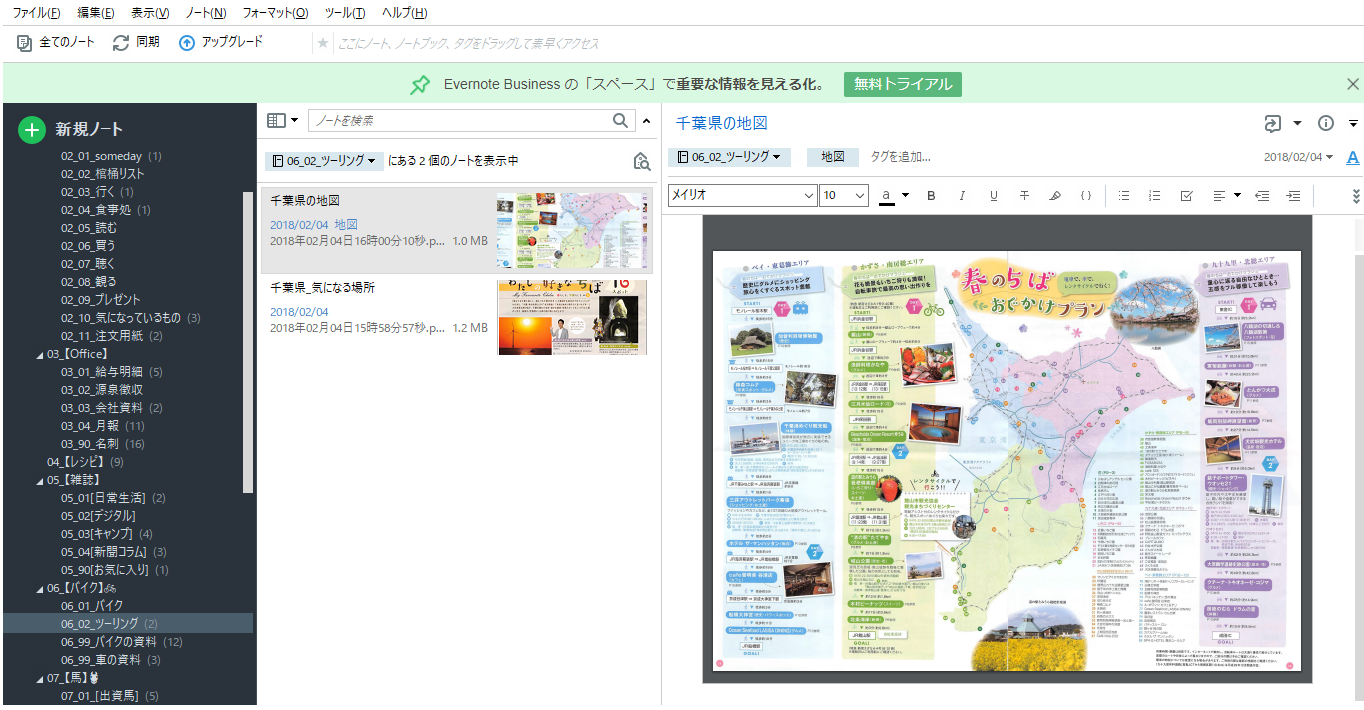Click the ノートを検索 search field

(x=460, y=121)
